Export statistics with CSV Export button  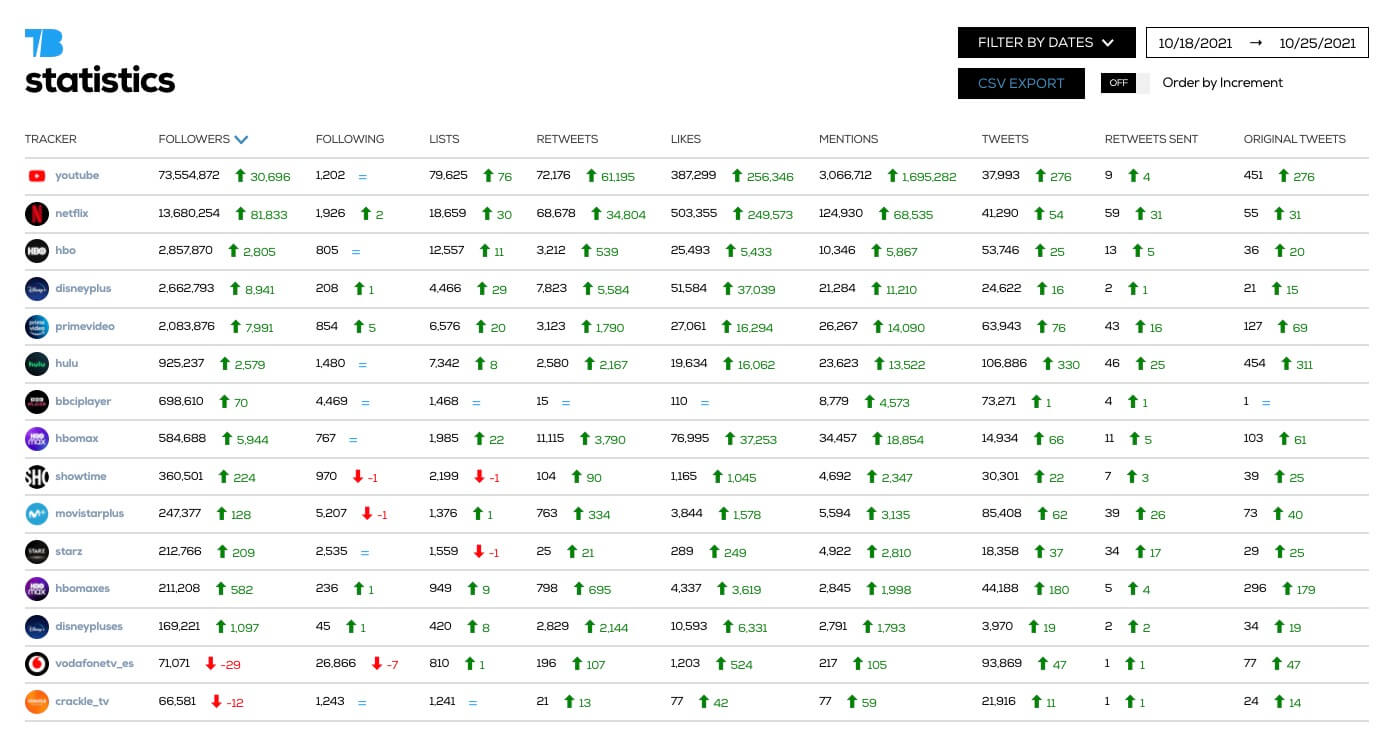click(1021, 83)
